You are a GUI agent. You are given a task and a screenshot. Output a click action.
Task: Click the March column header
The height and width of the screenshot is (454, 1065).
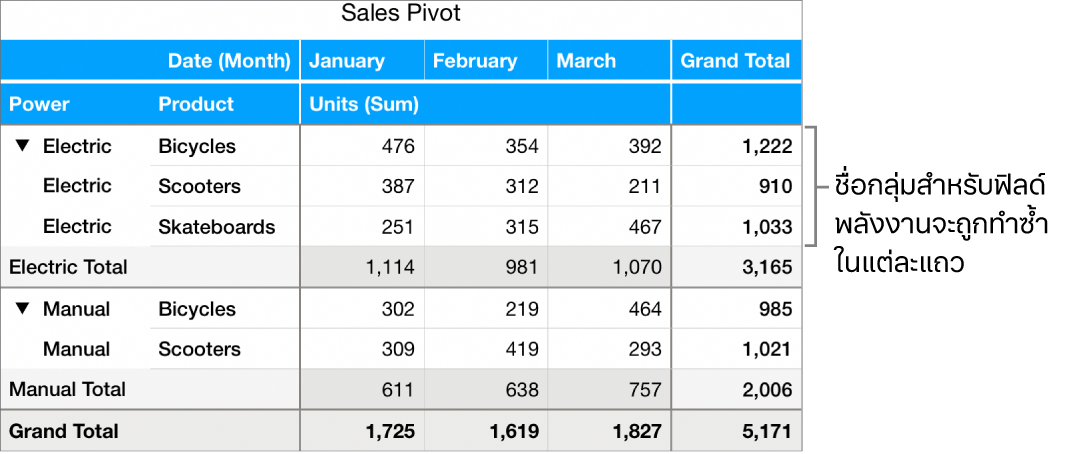(x=587, y=61)
